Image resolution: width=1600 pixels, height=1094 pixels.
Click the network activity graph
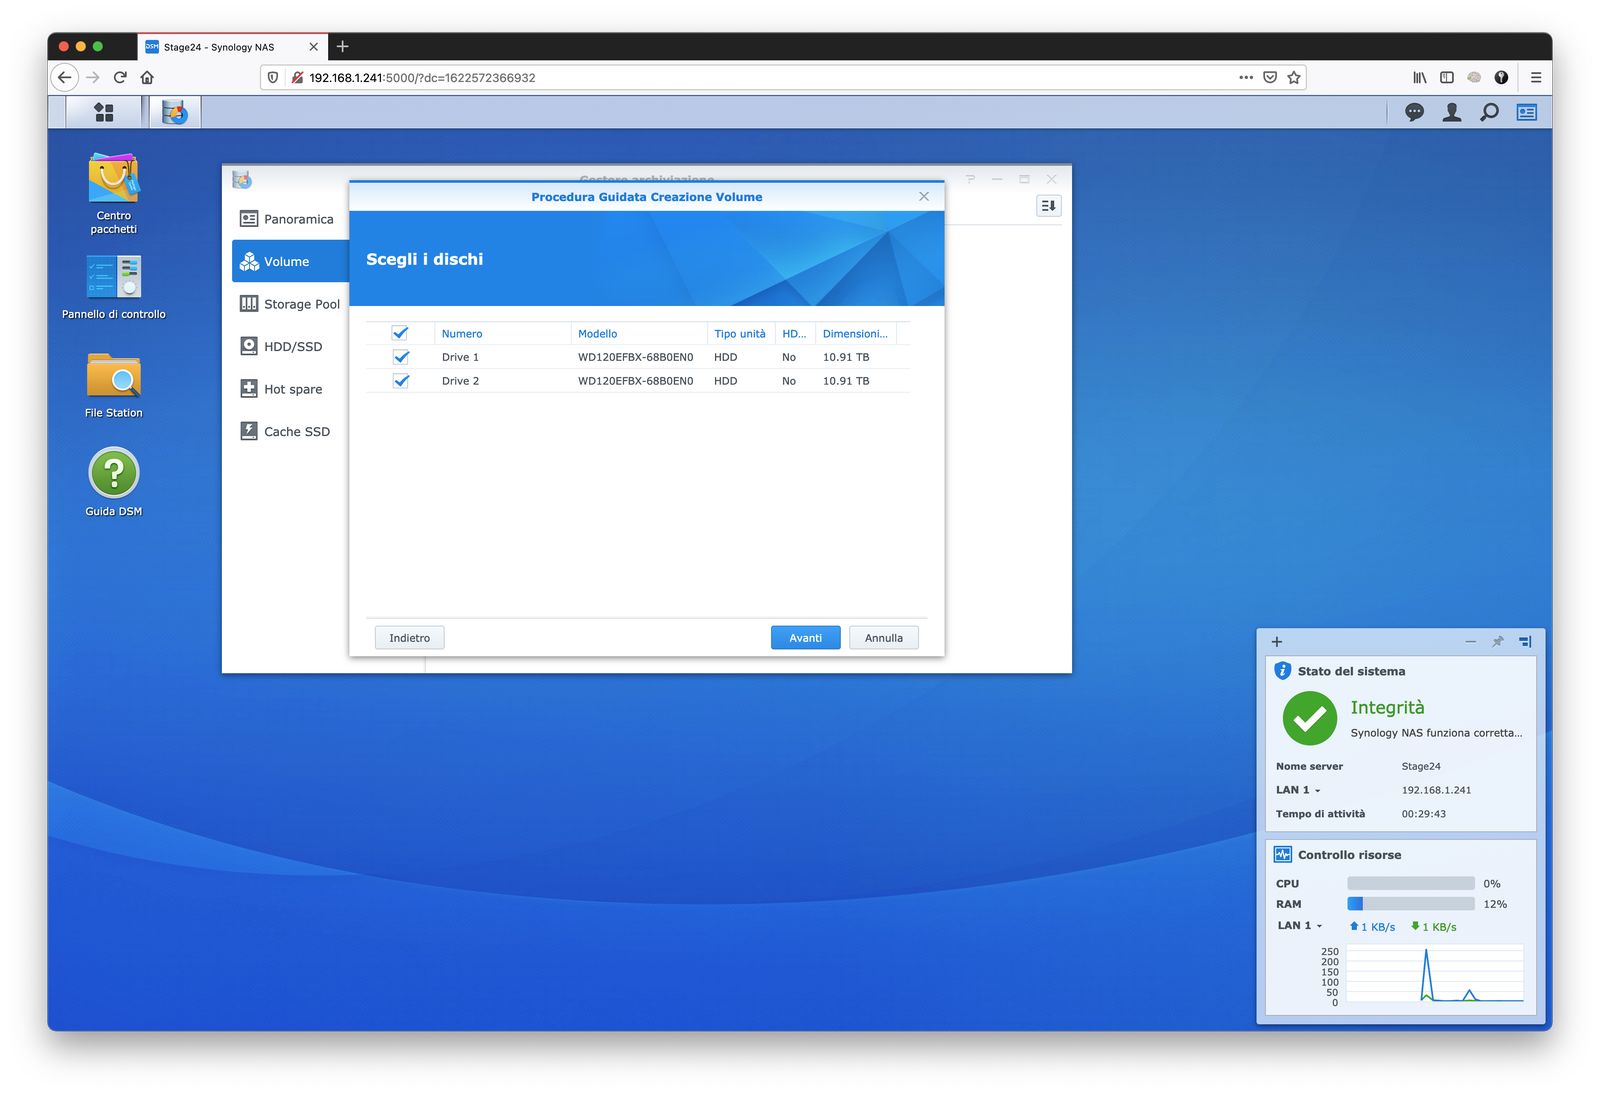(x=1435, y=973)
